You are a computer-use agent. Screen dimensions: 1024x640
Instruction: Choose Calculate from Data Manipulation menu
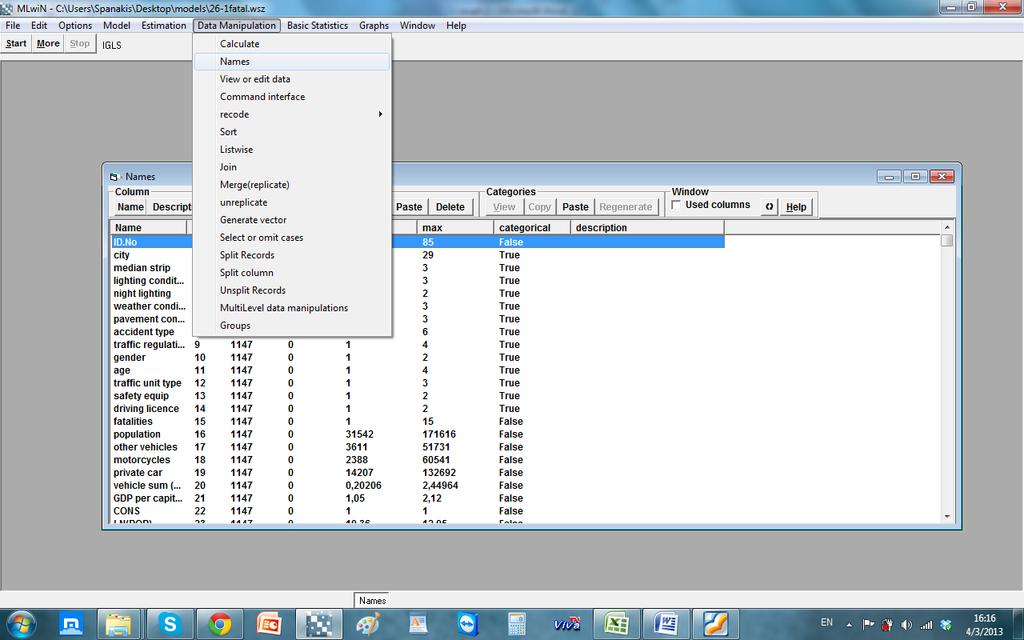coord(292,44)
